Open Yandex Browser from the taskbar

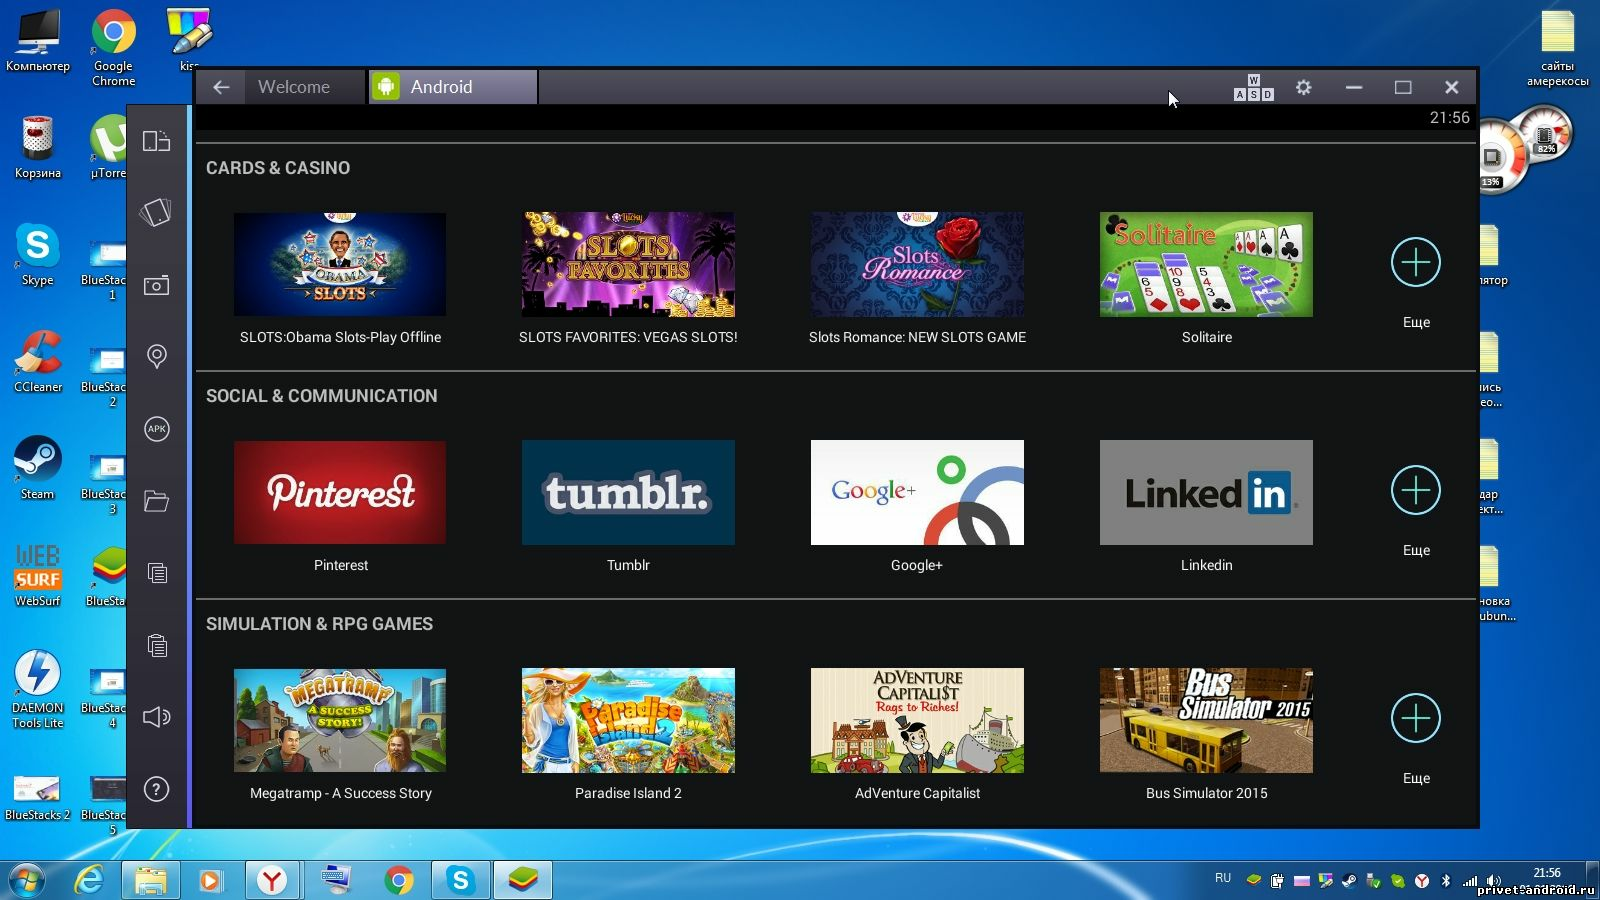pyautogui.click(x=272, y=880)
